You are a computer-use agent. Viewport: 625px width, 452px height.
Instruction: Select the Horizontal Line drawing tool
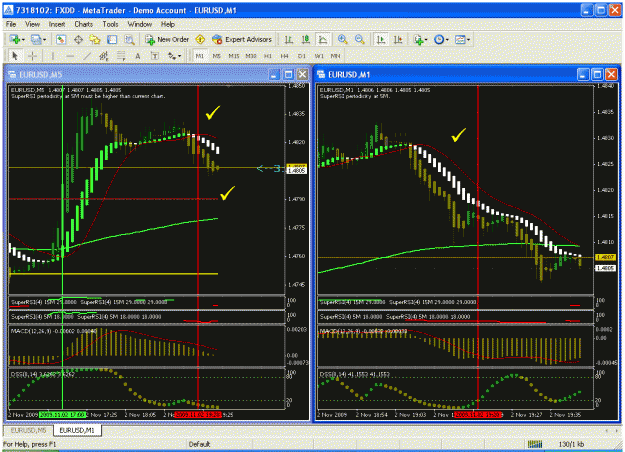click(x=70, y=56)
